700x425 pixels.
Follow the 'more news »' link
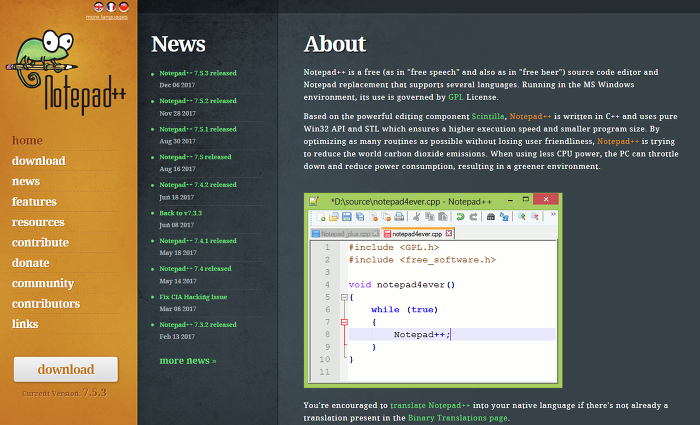coord(188,361)
